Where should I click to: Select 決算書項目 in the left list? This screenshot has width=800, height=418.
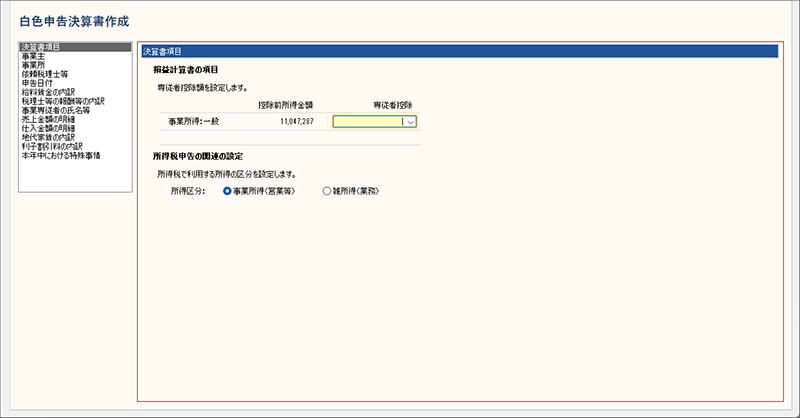coord(40,47)
